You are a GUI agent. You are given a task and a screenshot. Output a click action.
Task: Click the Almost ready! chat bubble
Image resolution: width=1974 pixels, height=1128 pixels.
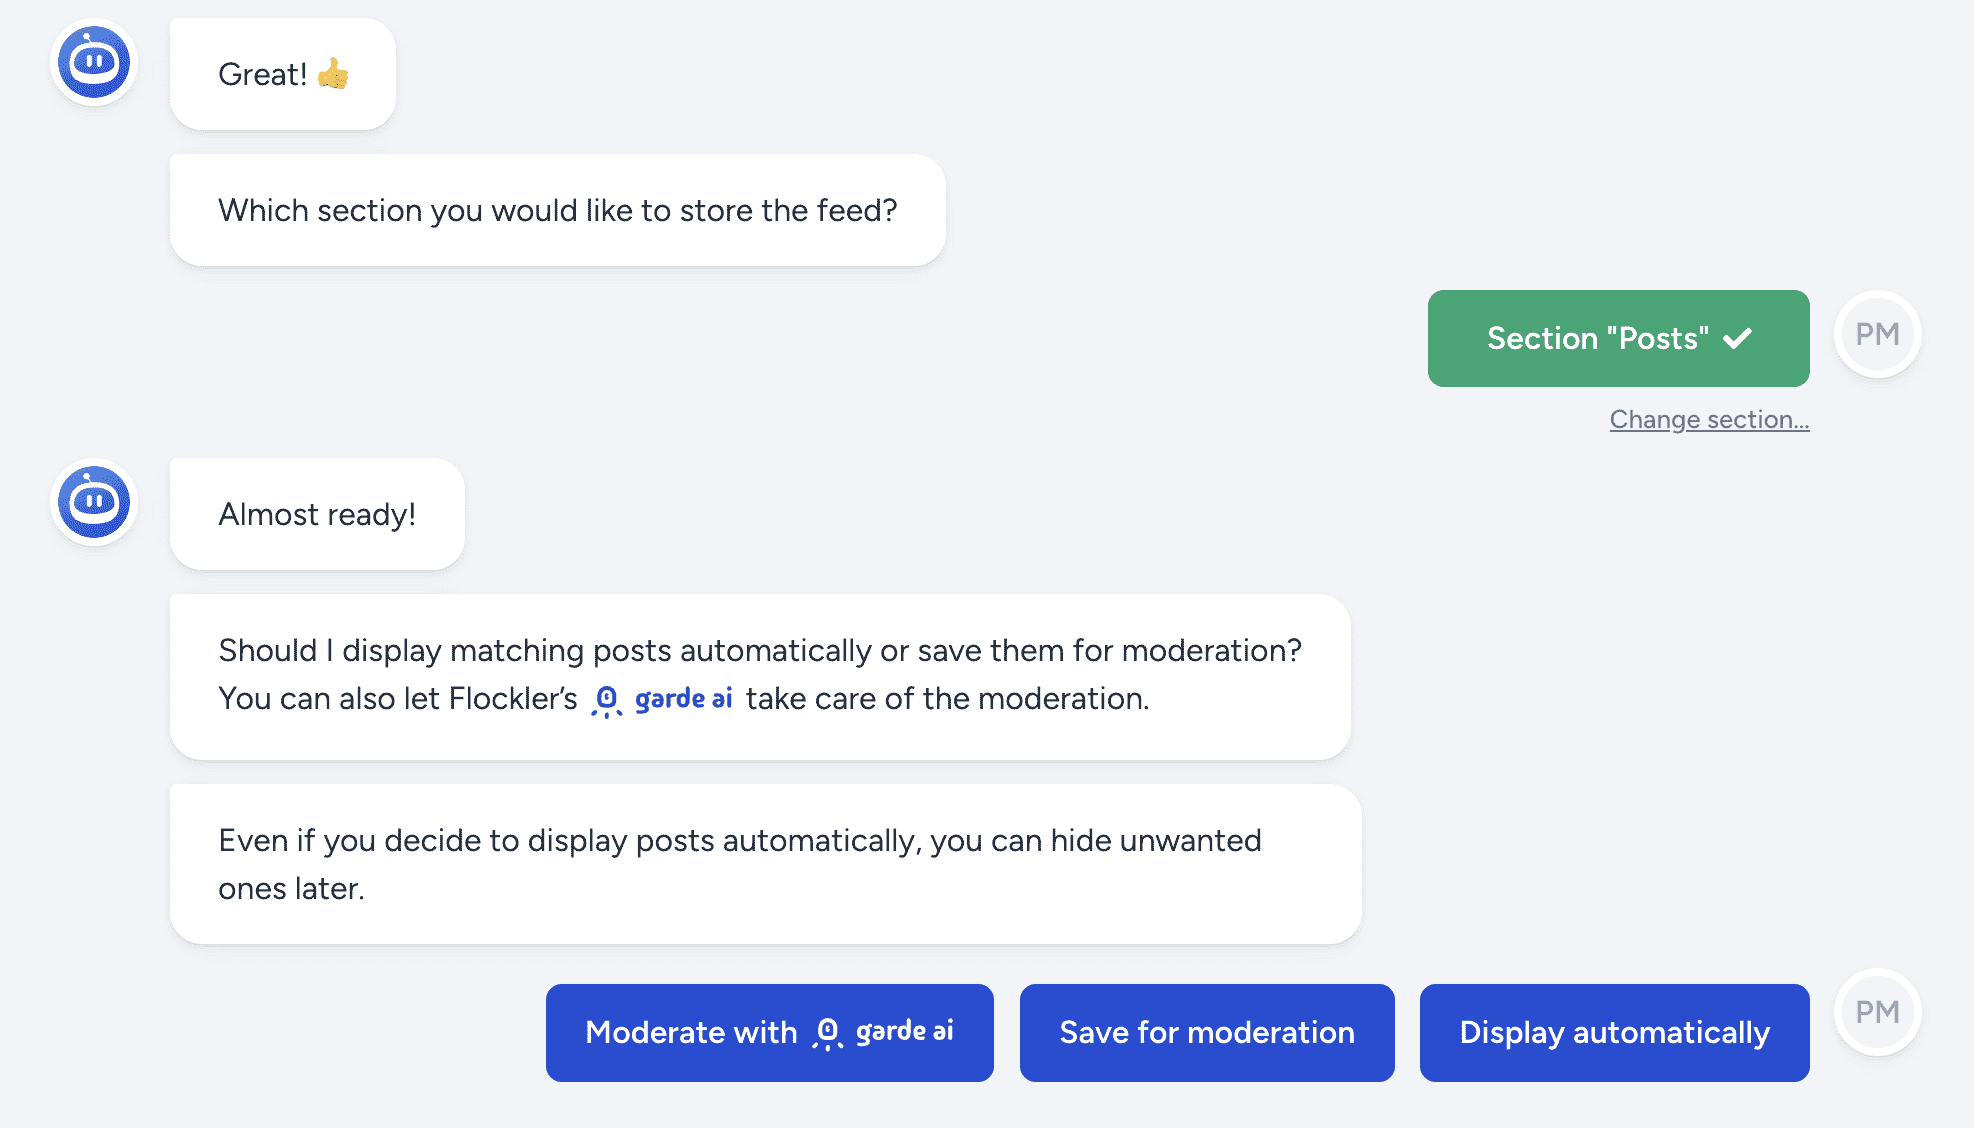pos(317,514)
